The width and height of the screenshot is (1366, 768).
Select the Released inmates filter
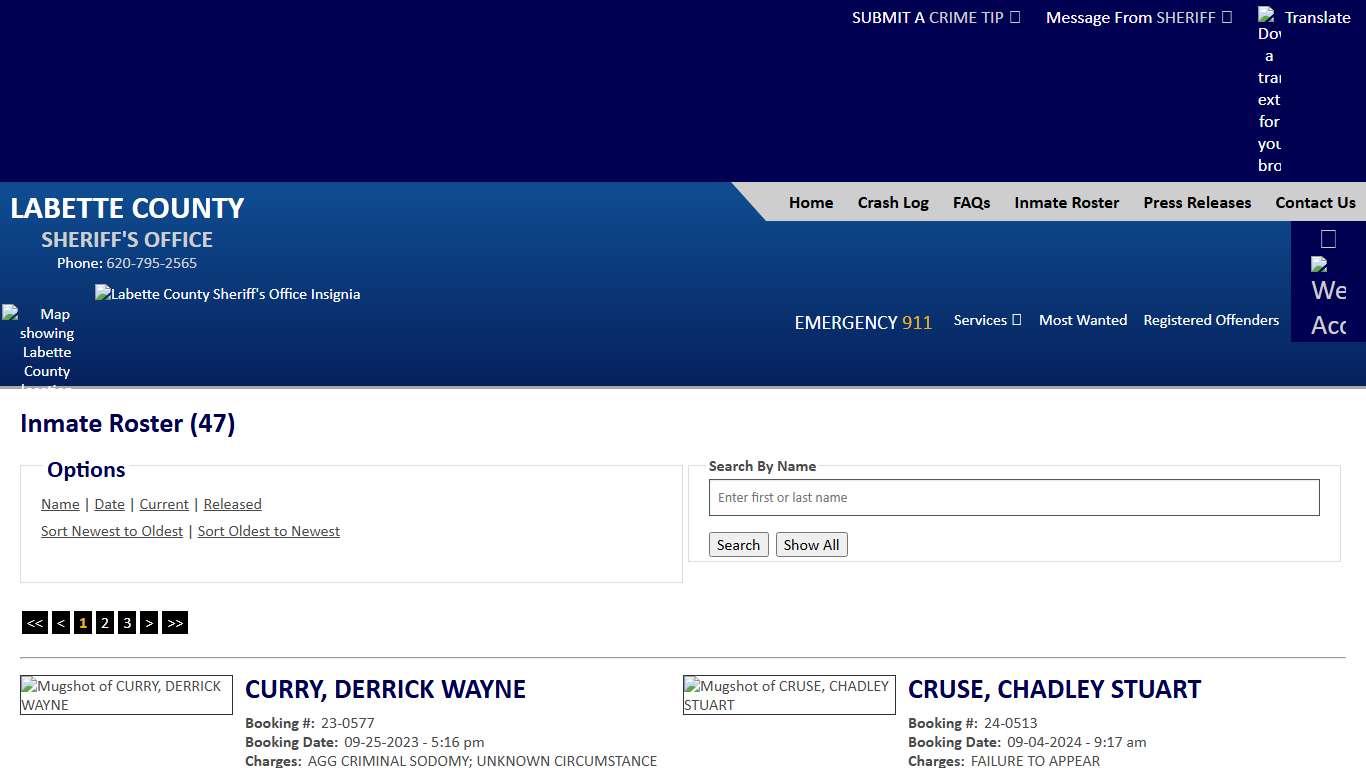[x=232, y=504]
